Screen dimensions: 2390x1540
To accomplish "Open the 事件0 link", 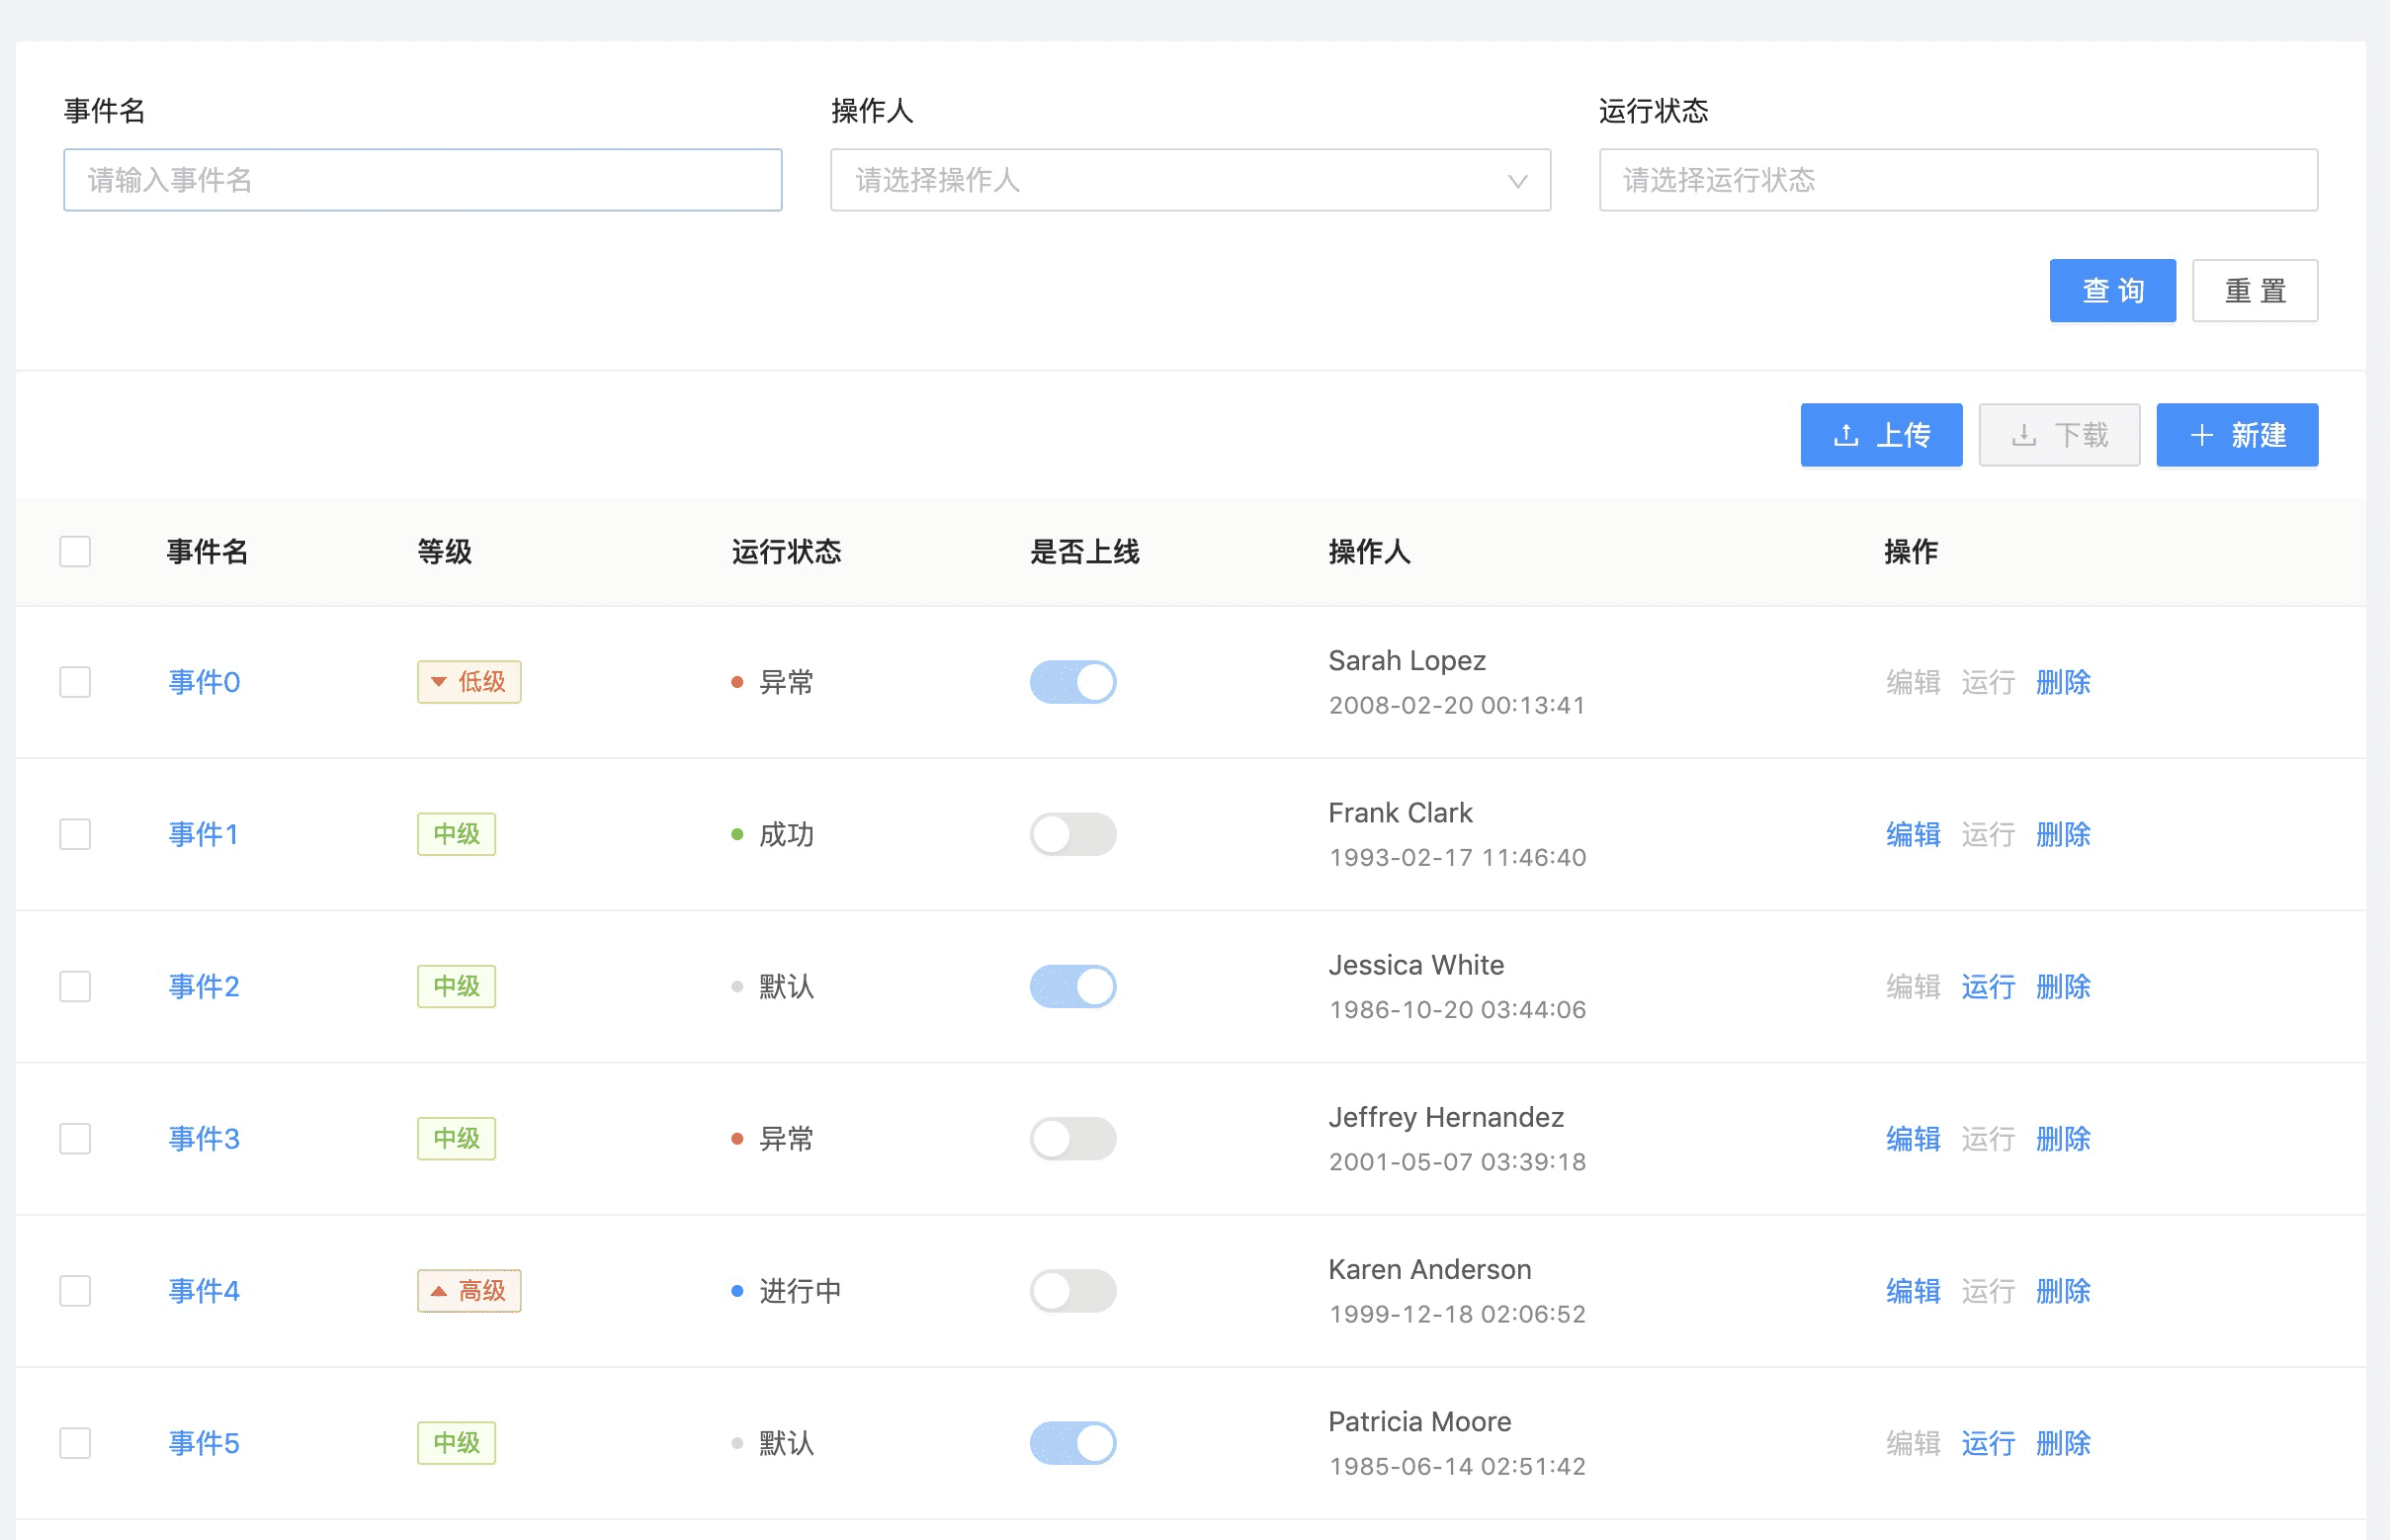I will (204, 682).
